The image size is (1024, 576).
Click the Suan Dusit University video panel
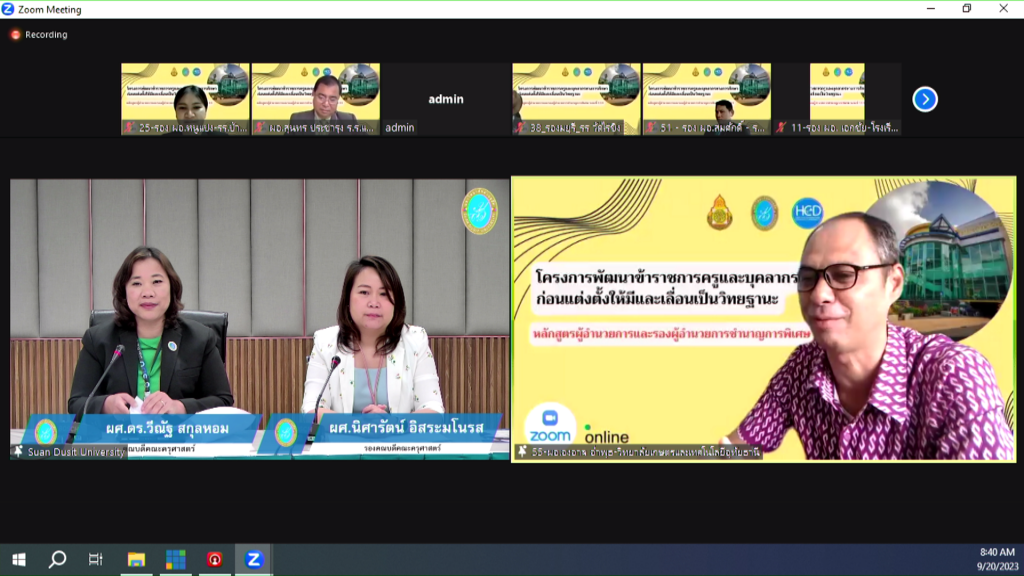click(260, 318)
